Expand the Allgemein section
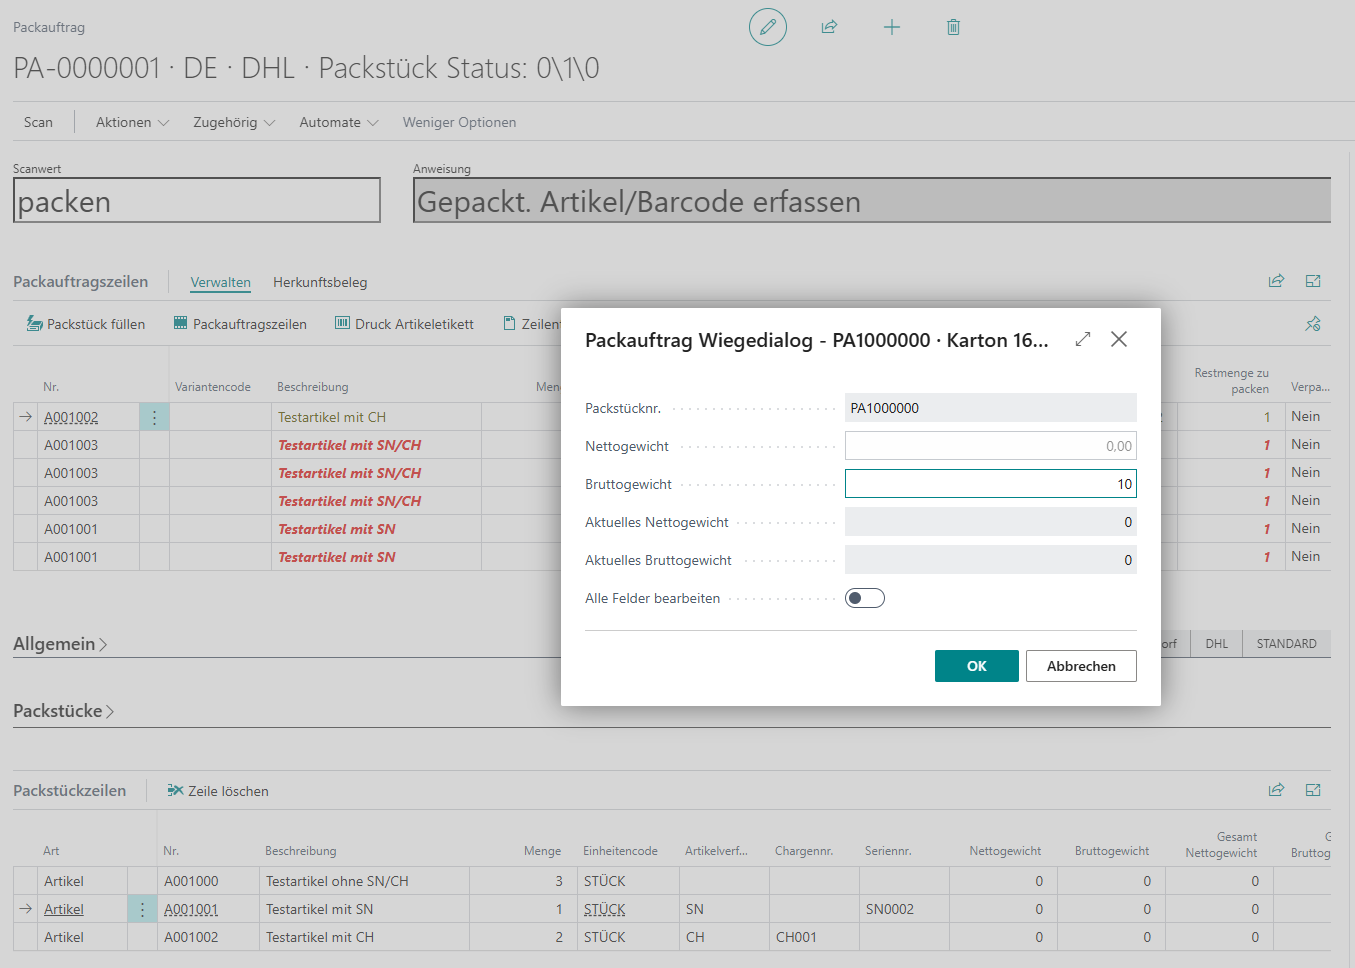This screenshot has width=1355, height=968. pos(60,644)
